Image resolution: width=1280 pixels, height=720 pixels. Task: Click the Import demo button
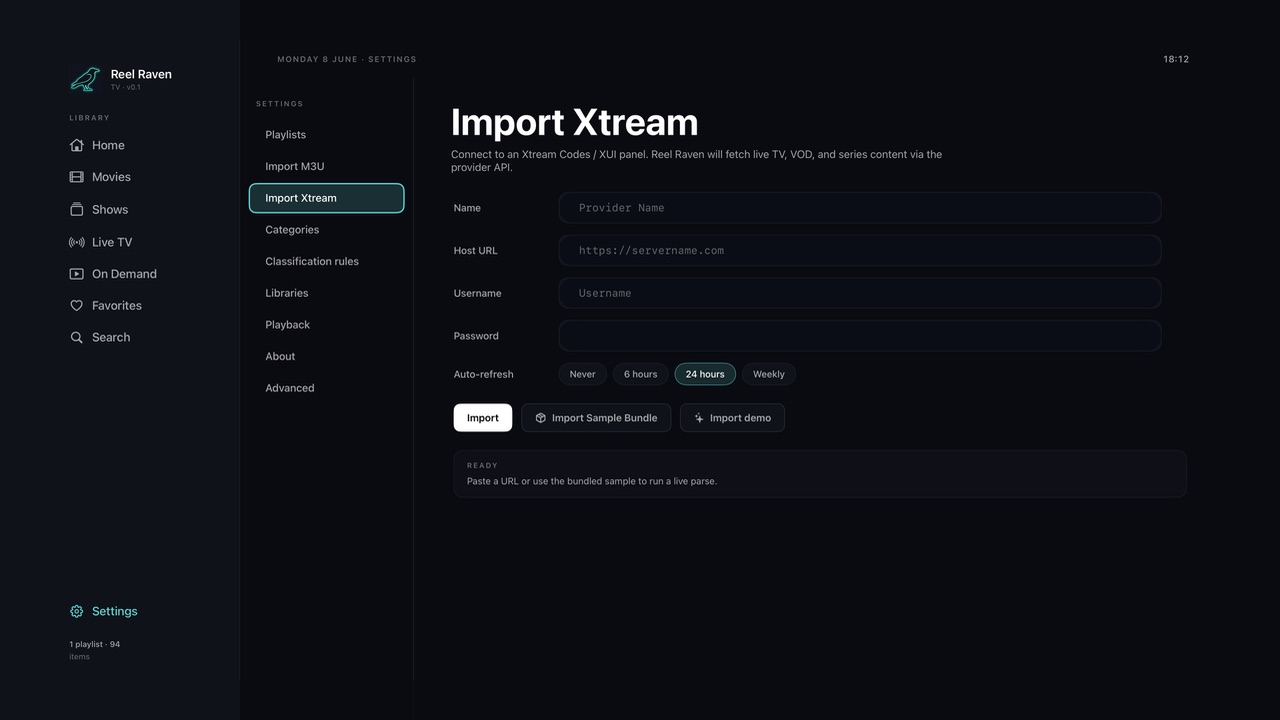click(732, 418)
